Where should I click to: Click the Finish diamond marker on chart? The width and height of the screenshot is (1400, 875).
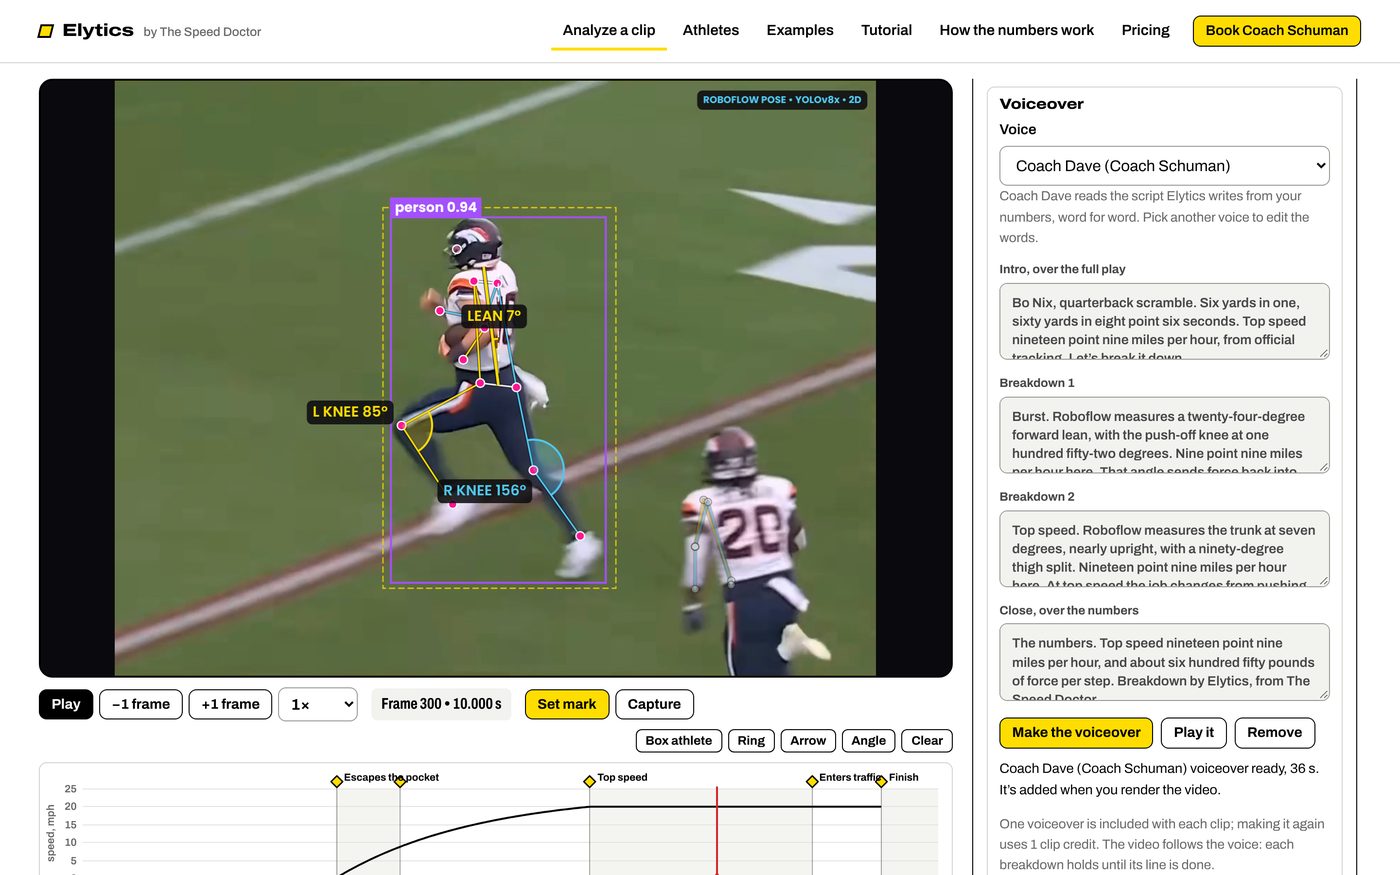[881, 781]
